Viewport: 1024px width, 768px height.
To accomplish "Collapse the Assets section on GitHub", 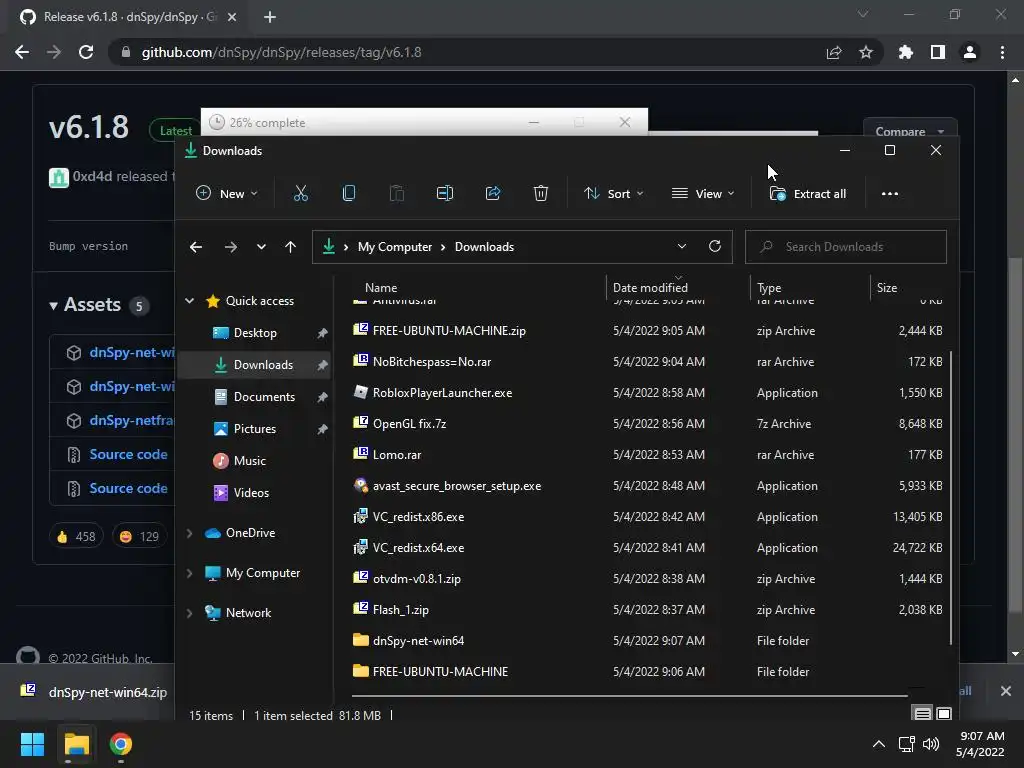I will 54,305.
